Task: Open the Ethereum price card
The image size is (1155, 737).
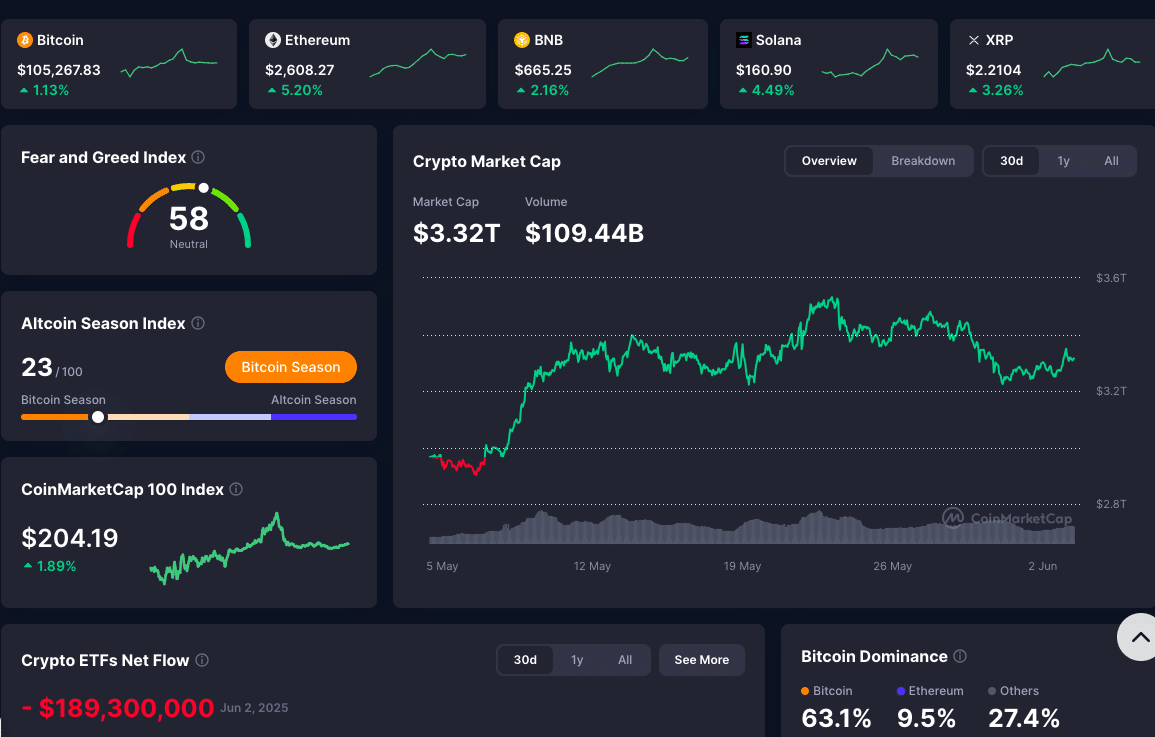Action: coord(368,64)
